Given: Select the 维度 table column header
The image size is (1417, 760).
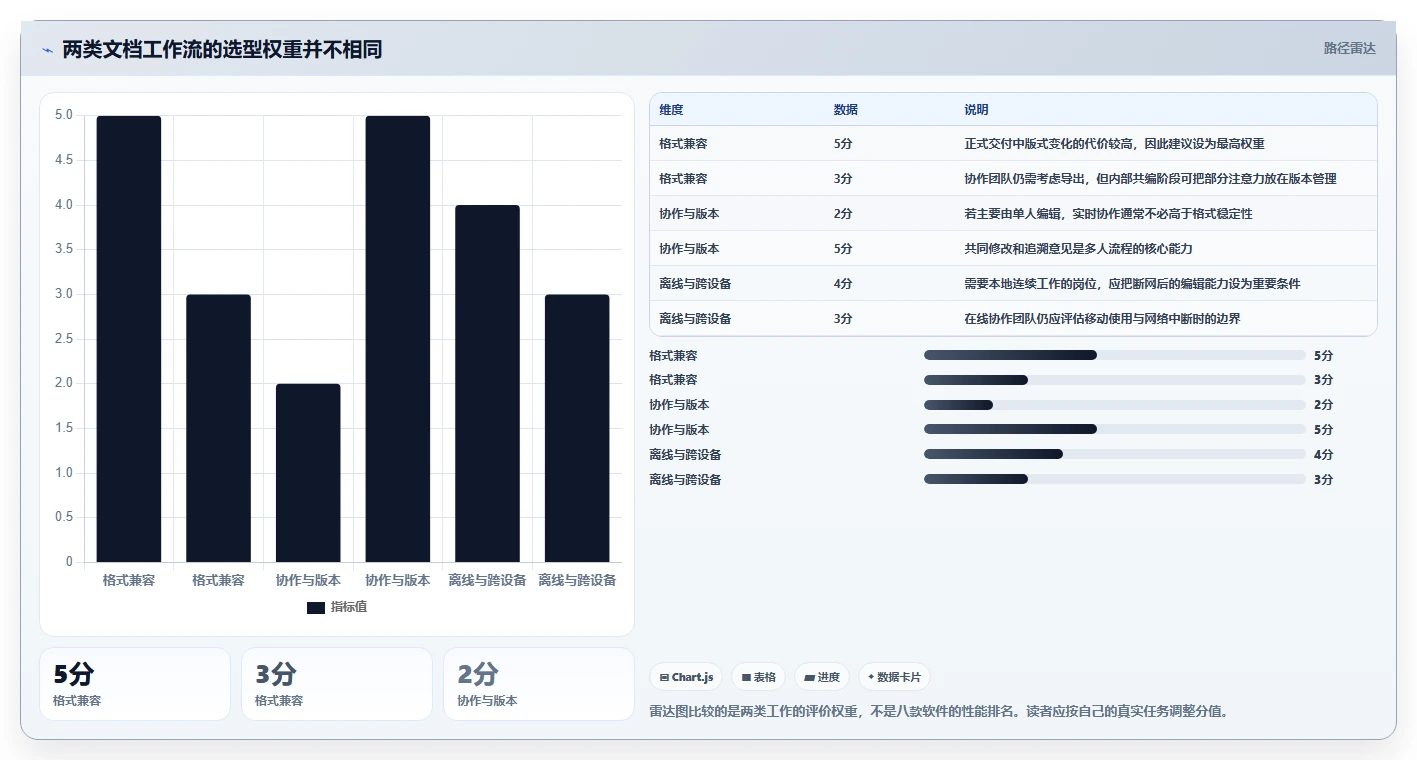Looking at the screenshot, I should pyautogui.click(x=672, y=110).
